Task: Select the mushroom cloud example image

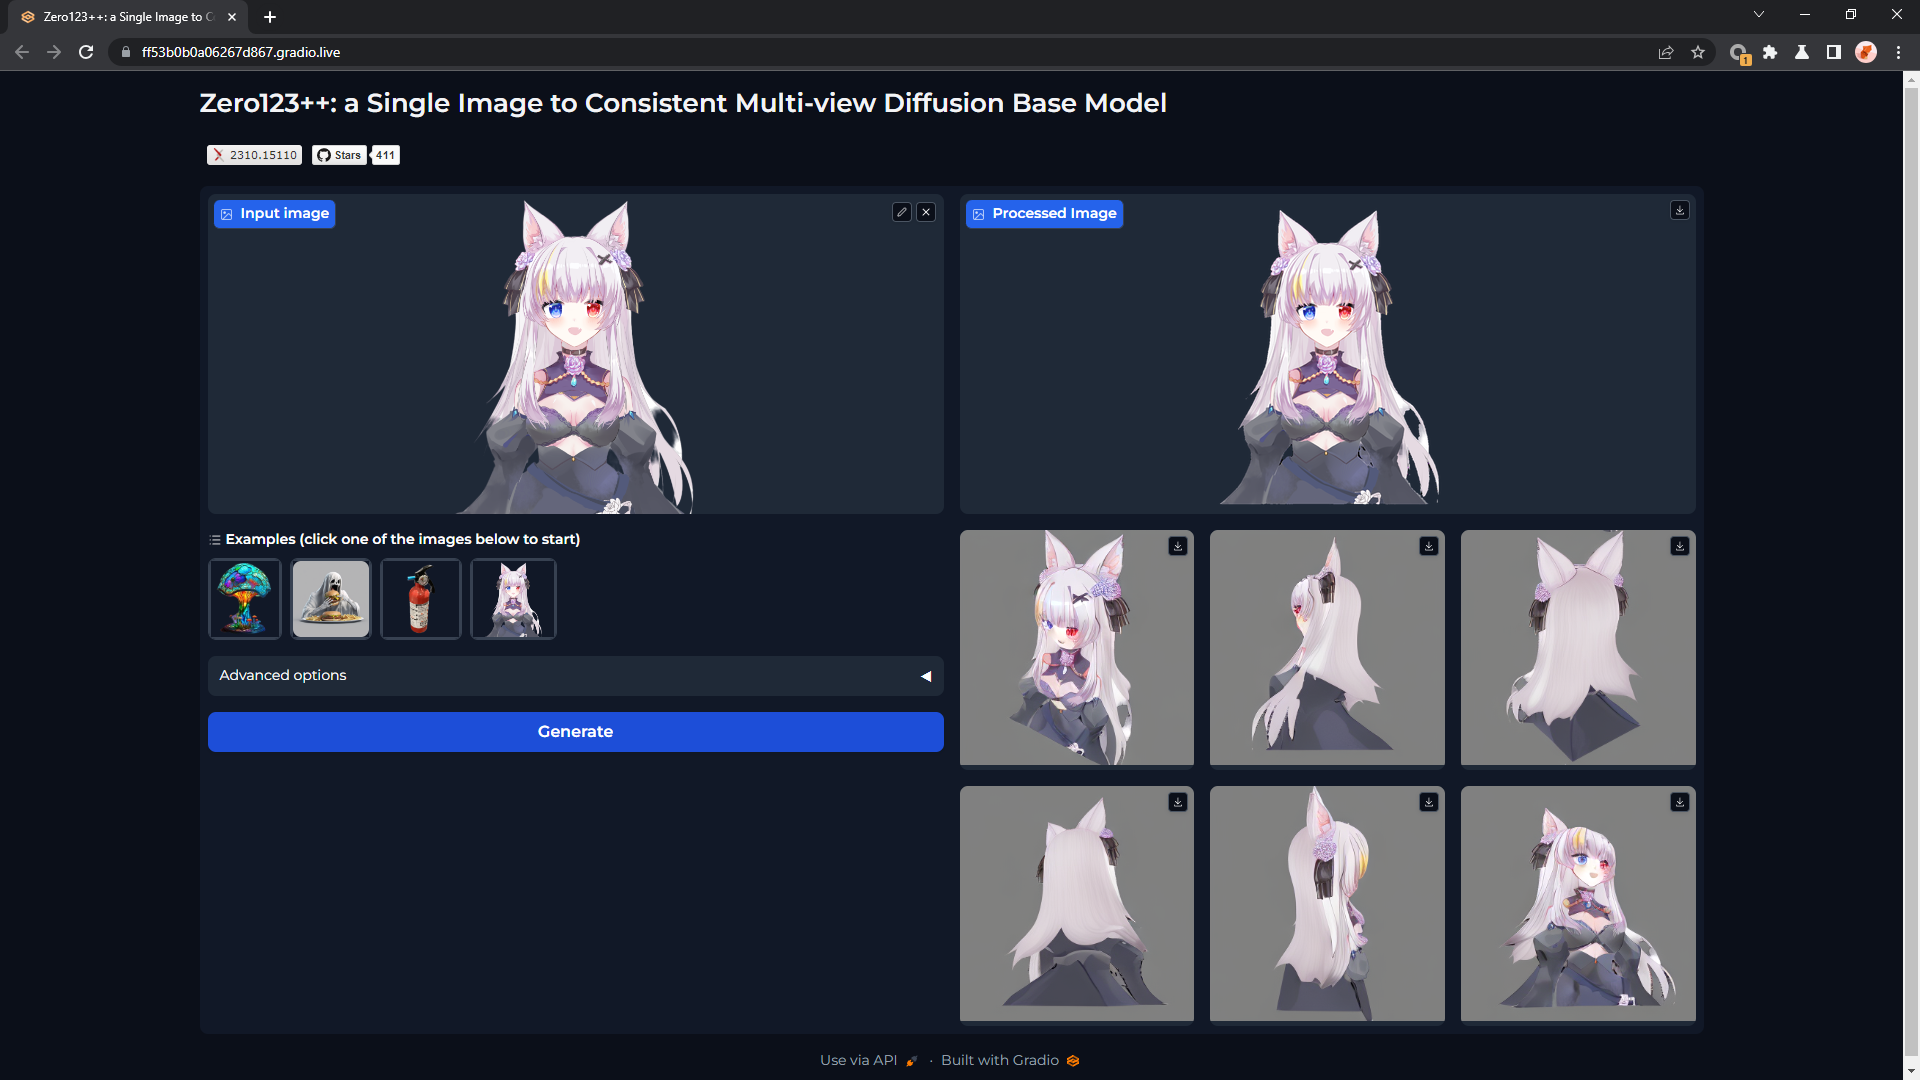Action: (244, 599)
